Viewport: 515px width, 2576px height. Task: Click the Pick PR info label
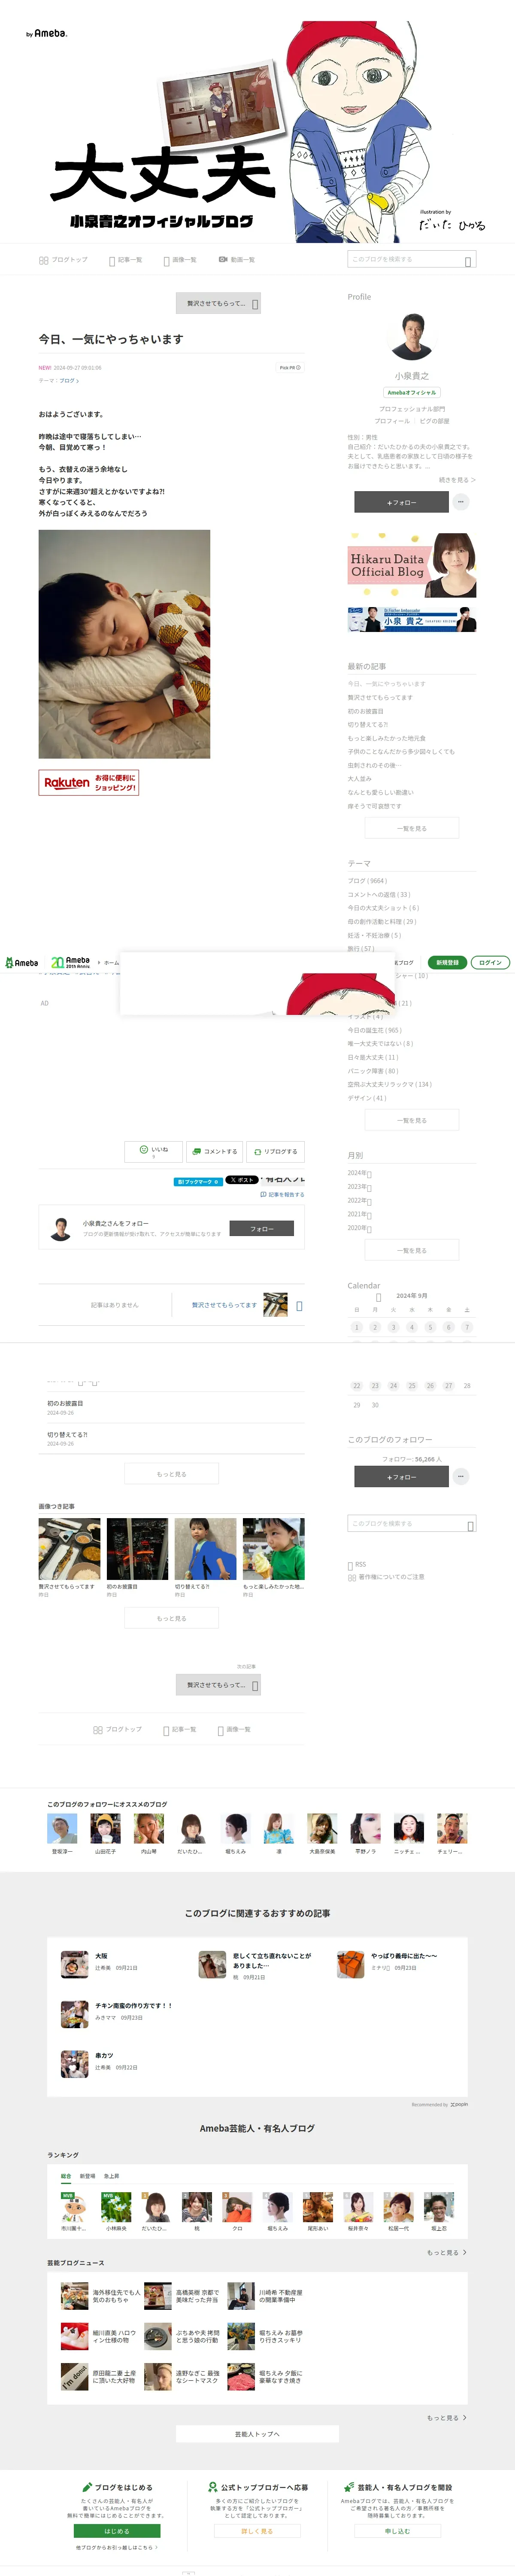coord(290,368)
